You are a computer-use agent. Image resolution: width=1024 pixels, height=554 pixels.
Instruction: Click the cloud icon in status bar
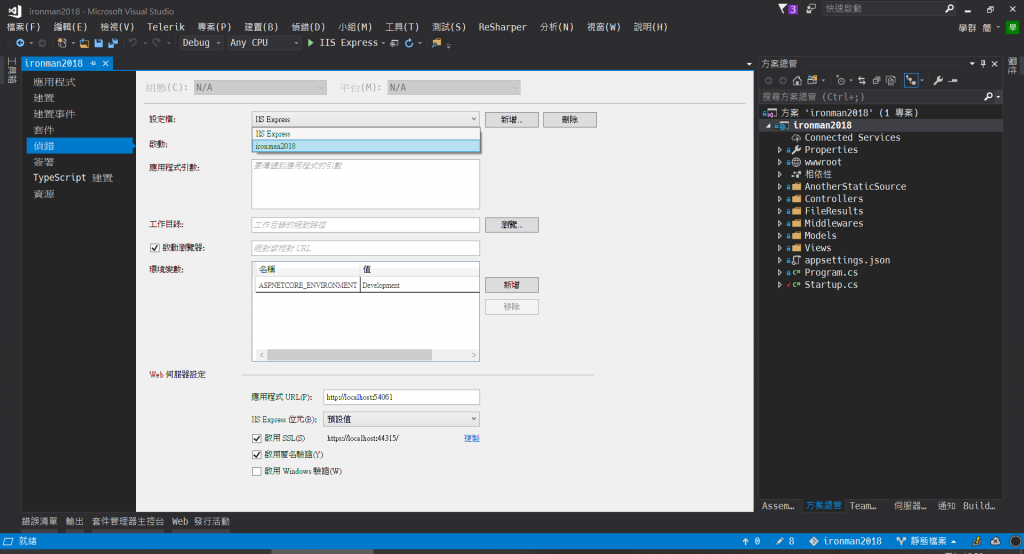coord(995,541)
